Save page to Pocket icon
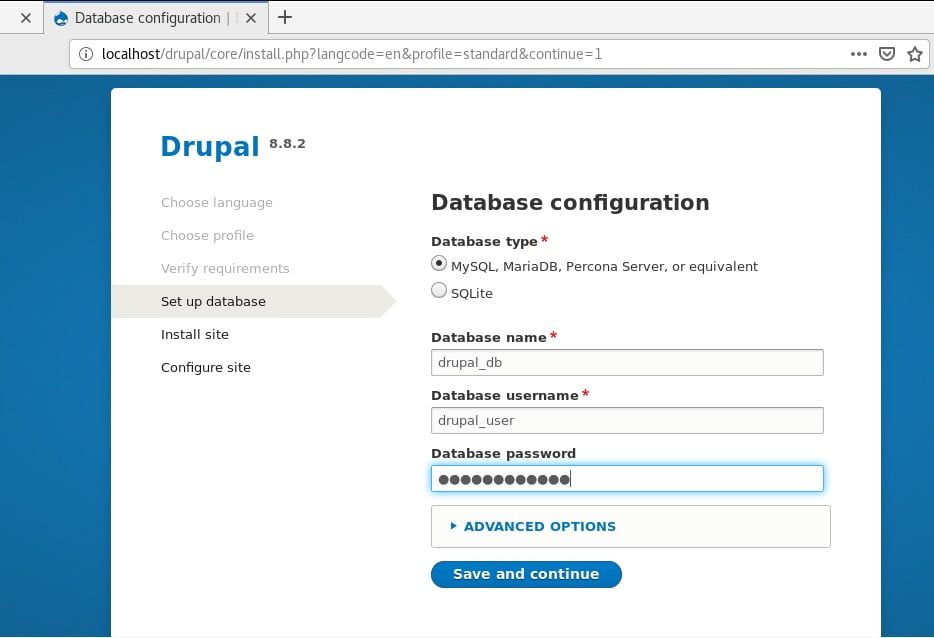Viewport: 934px width, 638px height. click(x=887, y=54)
